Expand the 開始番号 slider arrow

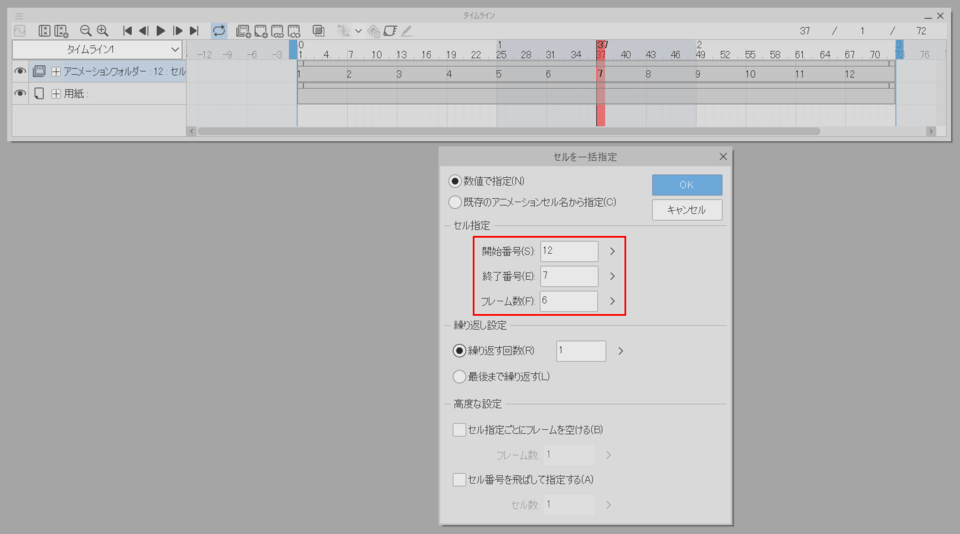(x=612, y=252)
